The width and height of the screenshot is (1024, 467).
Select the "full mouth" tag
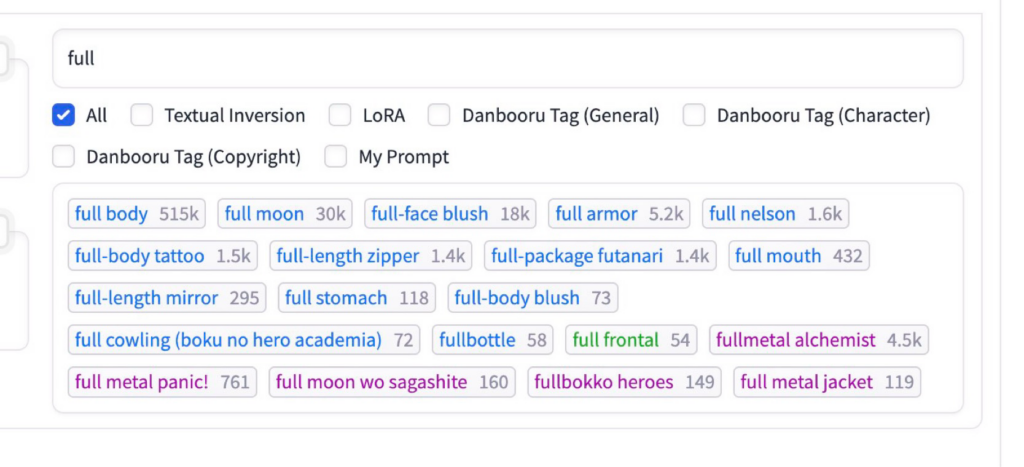tap(798, 256)
